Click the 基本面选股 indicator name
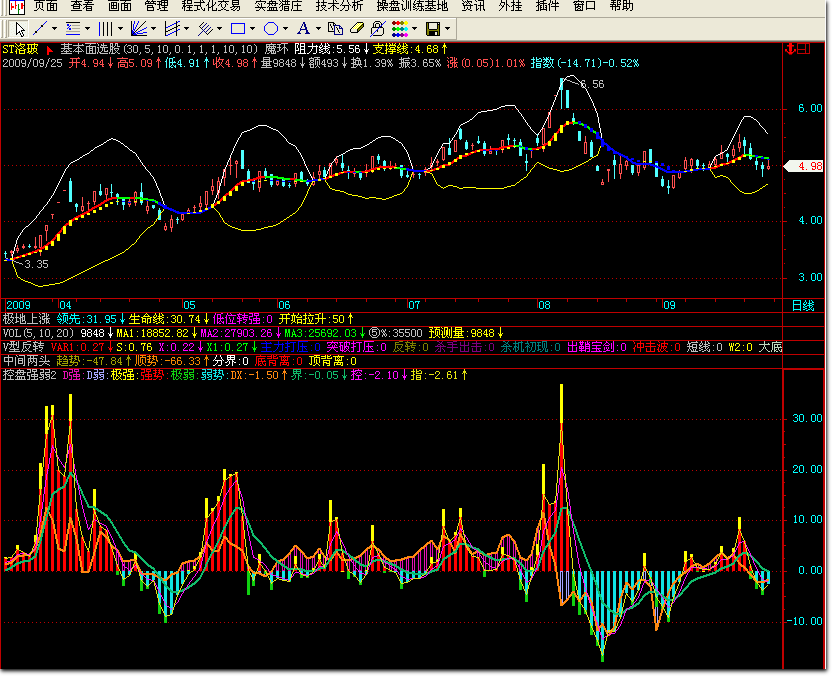 pyautogui.click(x=90, y=49)
